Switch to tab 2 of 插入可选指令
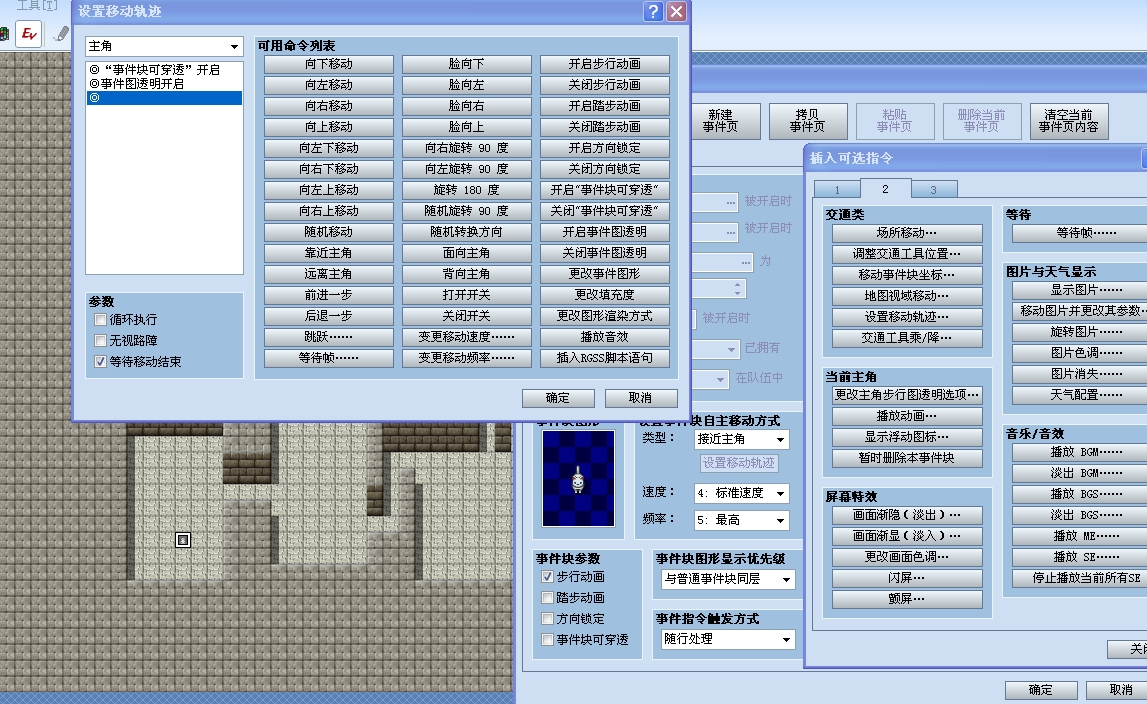 point(885,189)
